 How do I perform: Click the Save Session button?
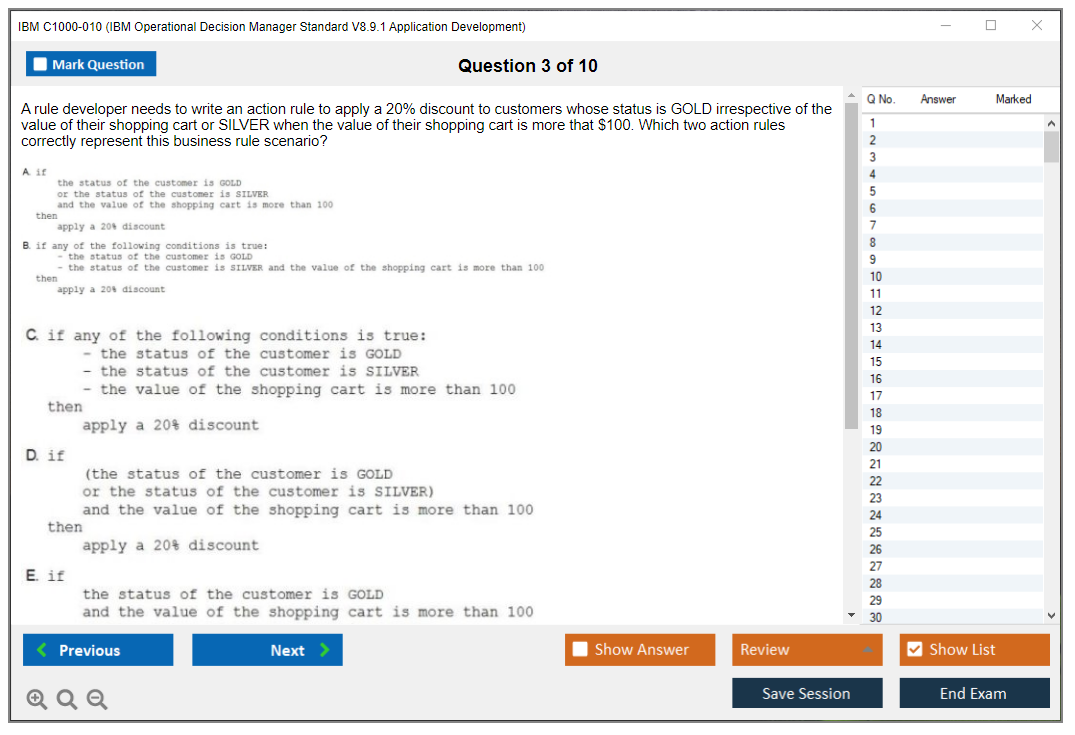(807, 693)
